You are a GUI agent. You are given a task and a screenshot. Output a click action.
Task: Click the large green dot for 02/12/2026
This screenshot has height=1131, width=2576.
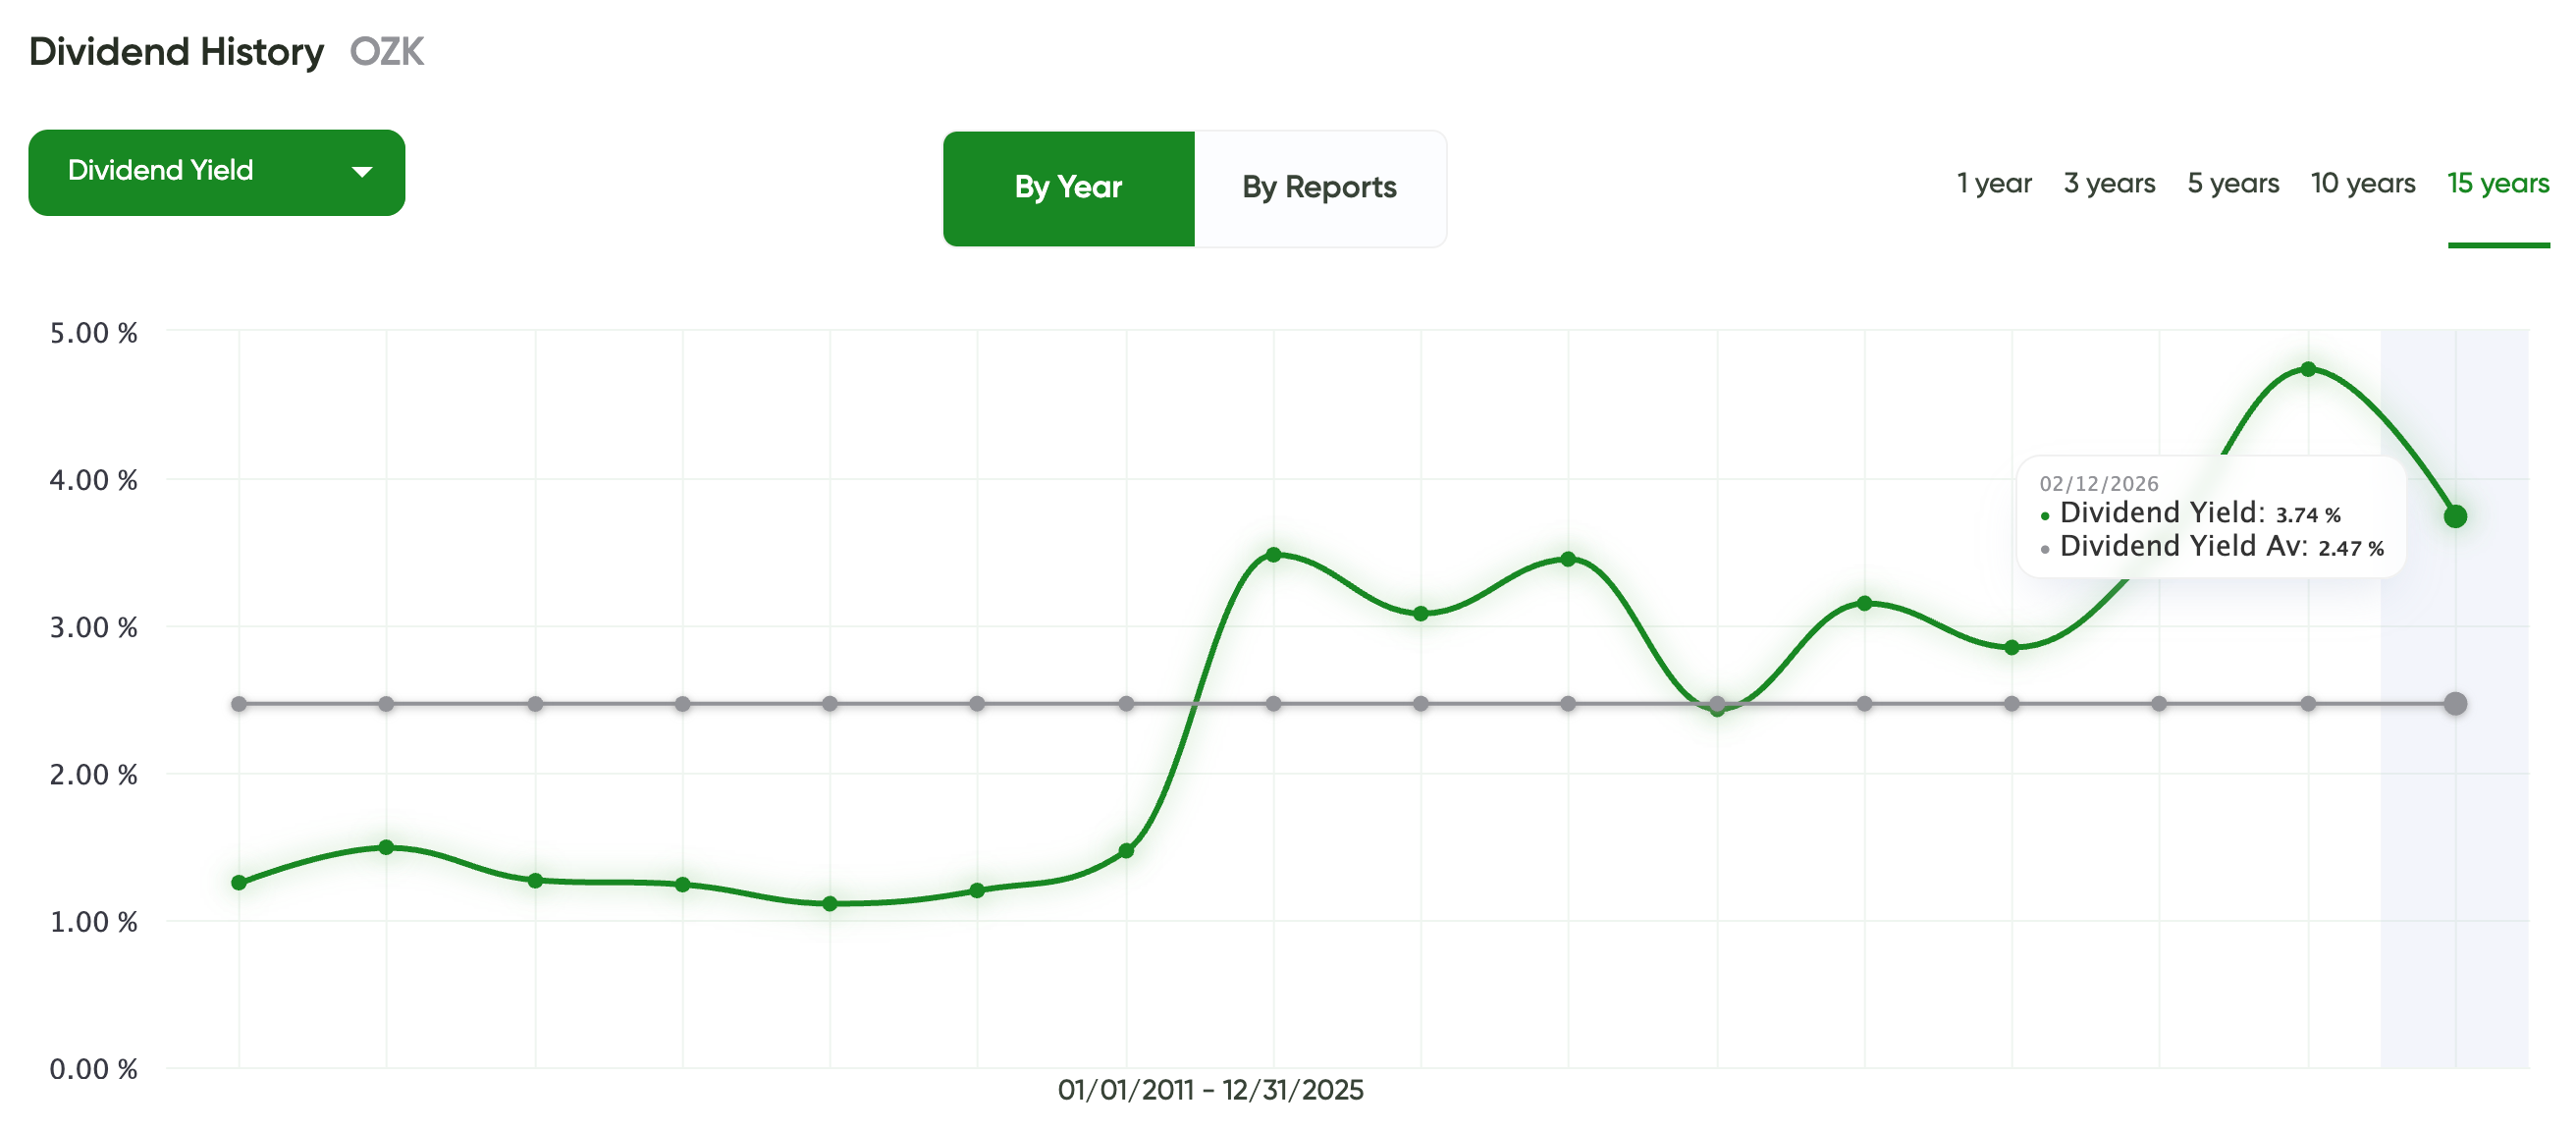pyautogui.click(x=2455, y=517)
